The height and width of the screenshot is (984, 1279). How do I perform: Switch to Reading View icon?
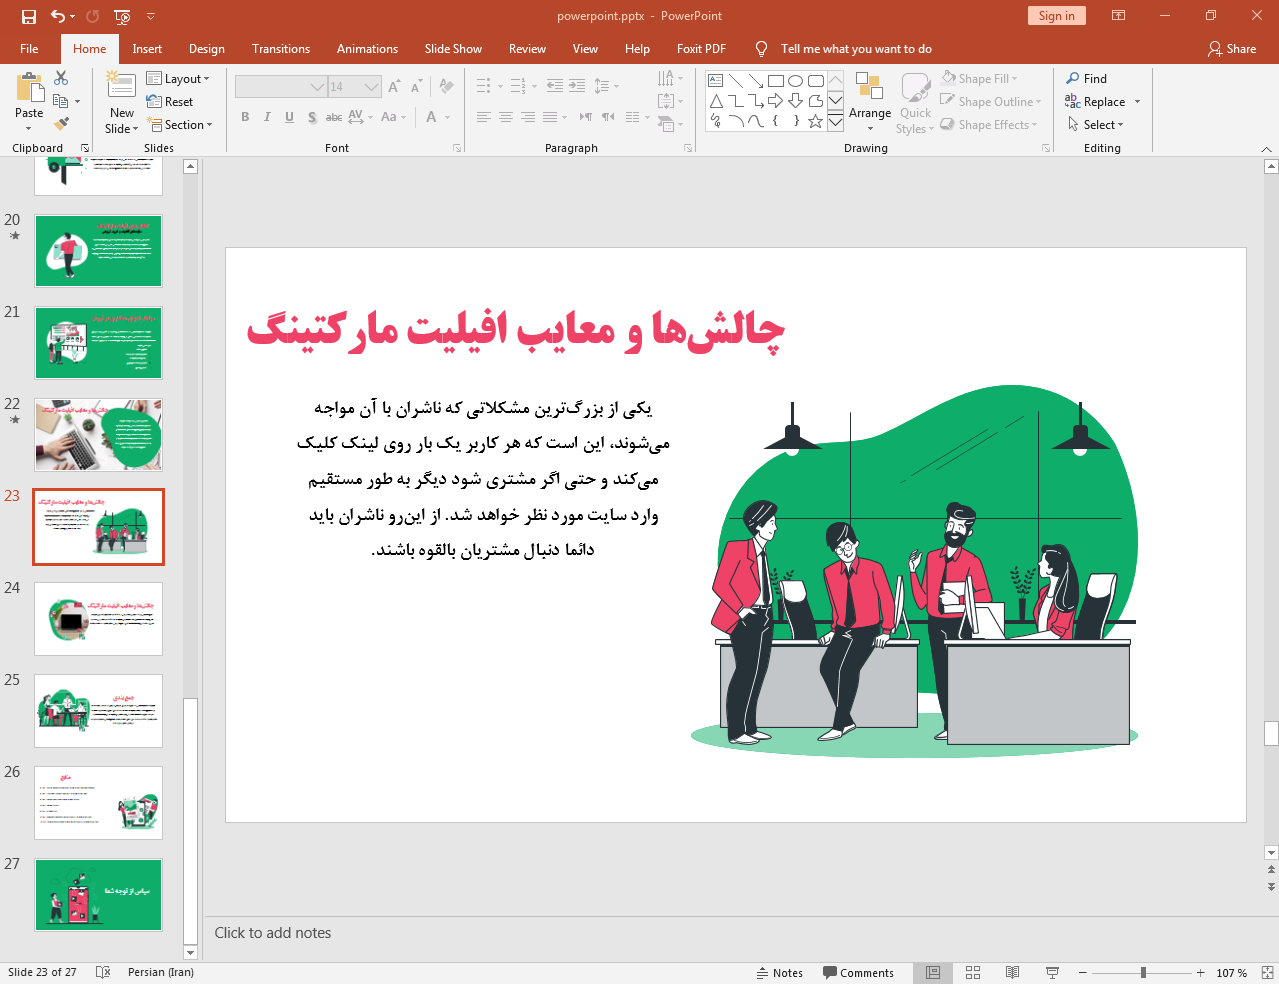point(1012,973)
